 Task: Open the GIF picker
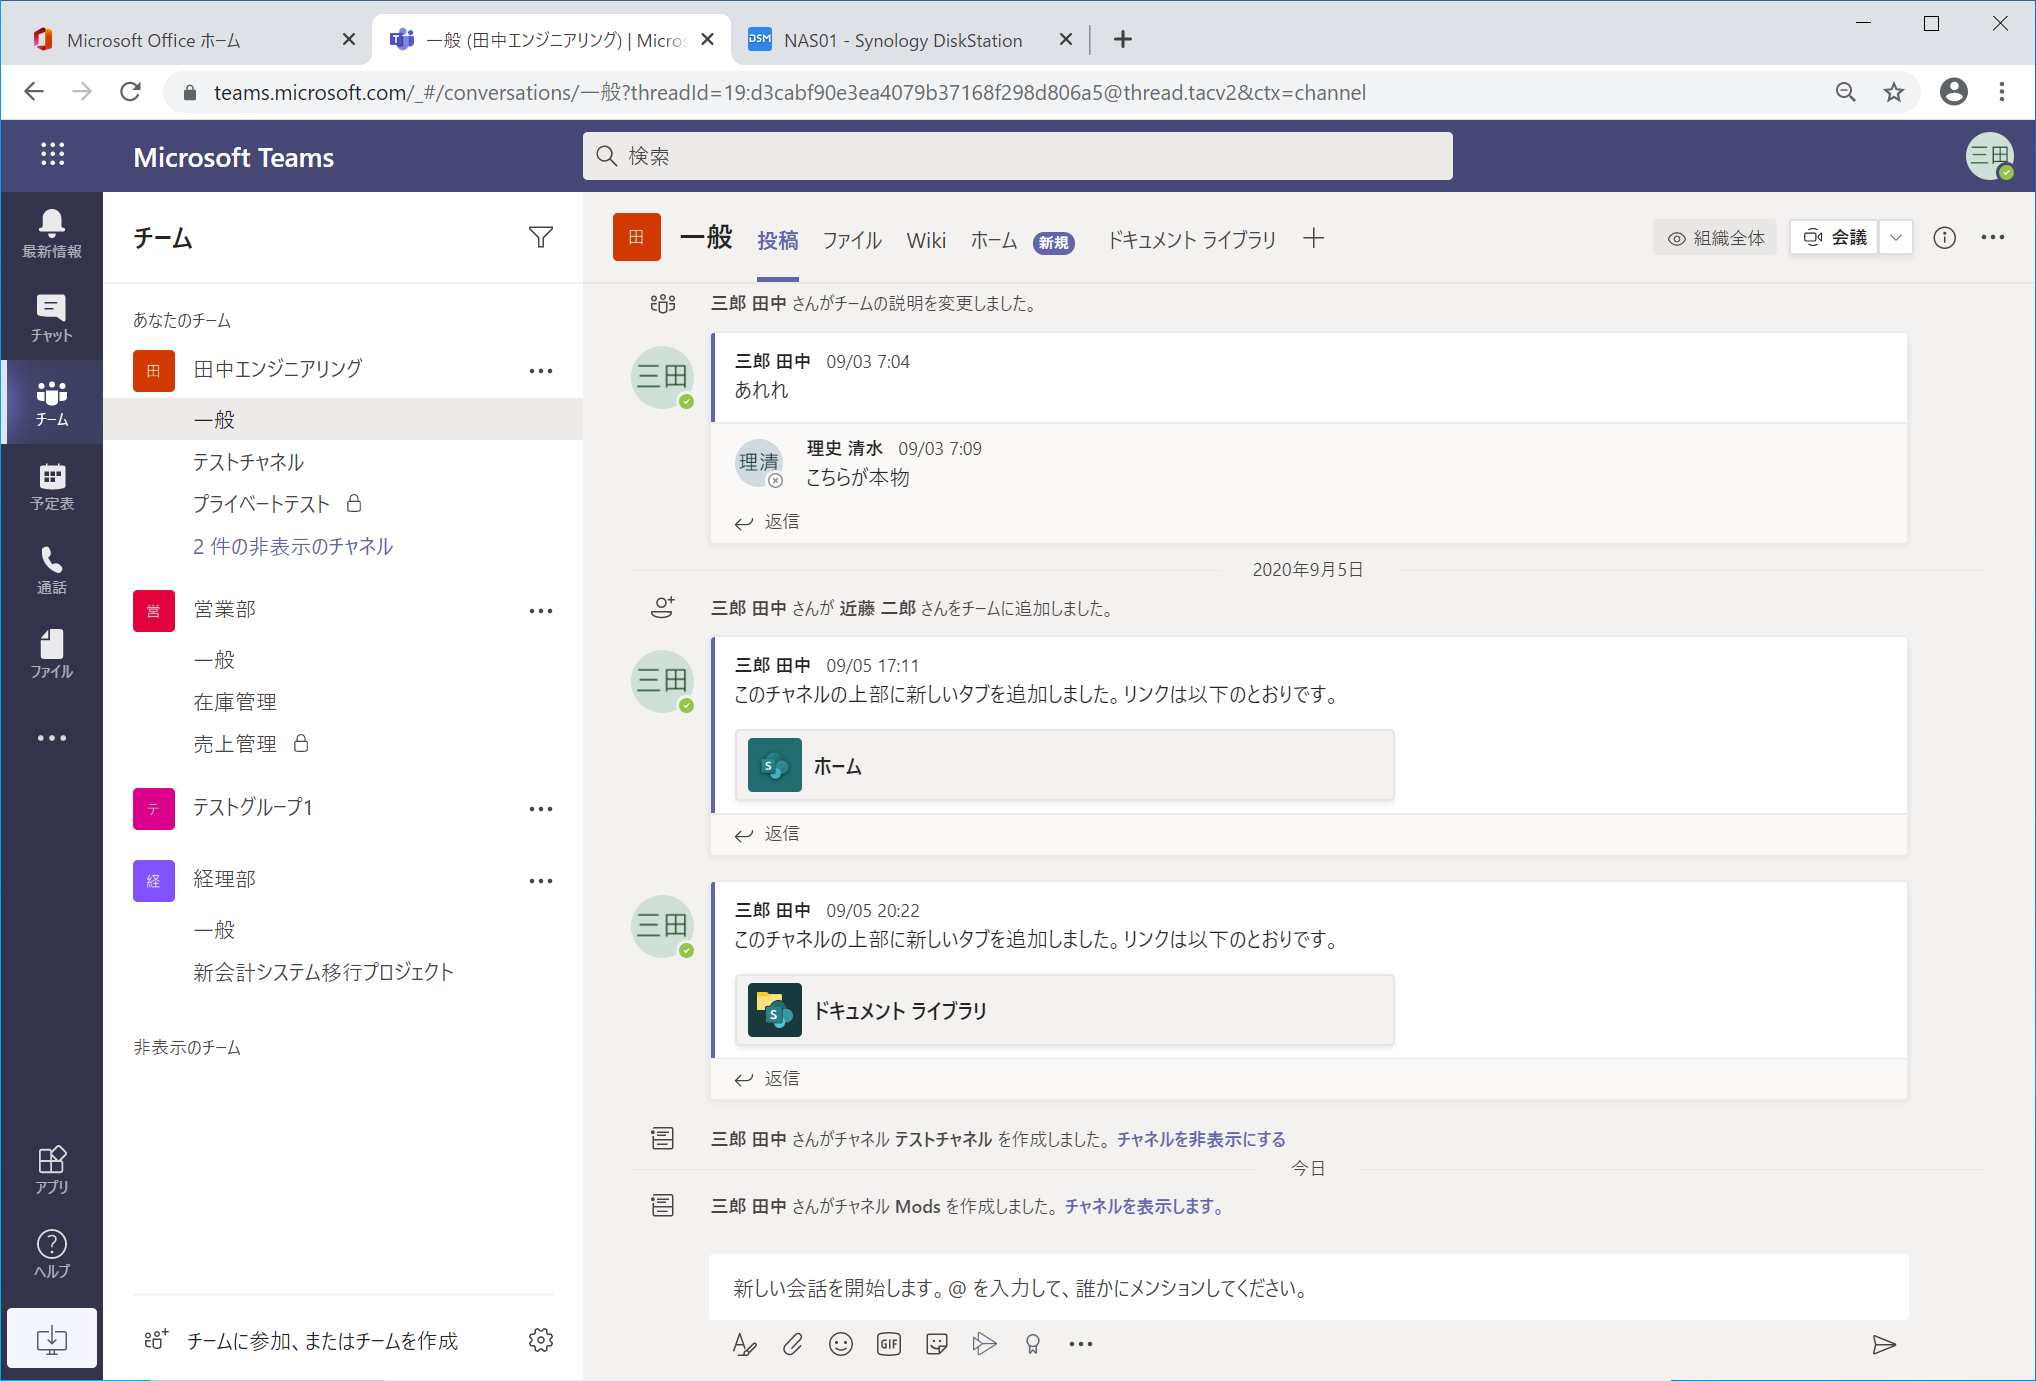point(888,1344)
